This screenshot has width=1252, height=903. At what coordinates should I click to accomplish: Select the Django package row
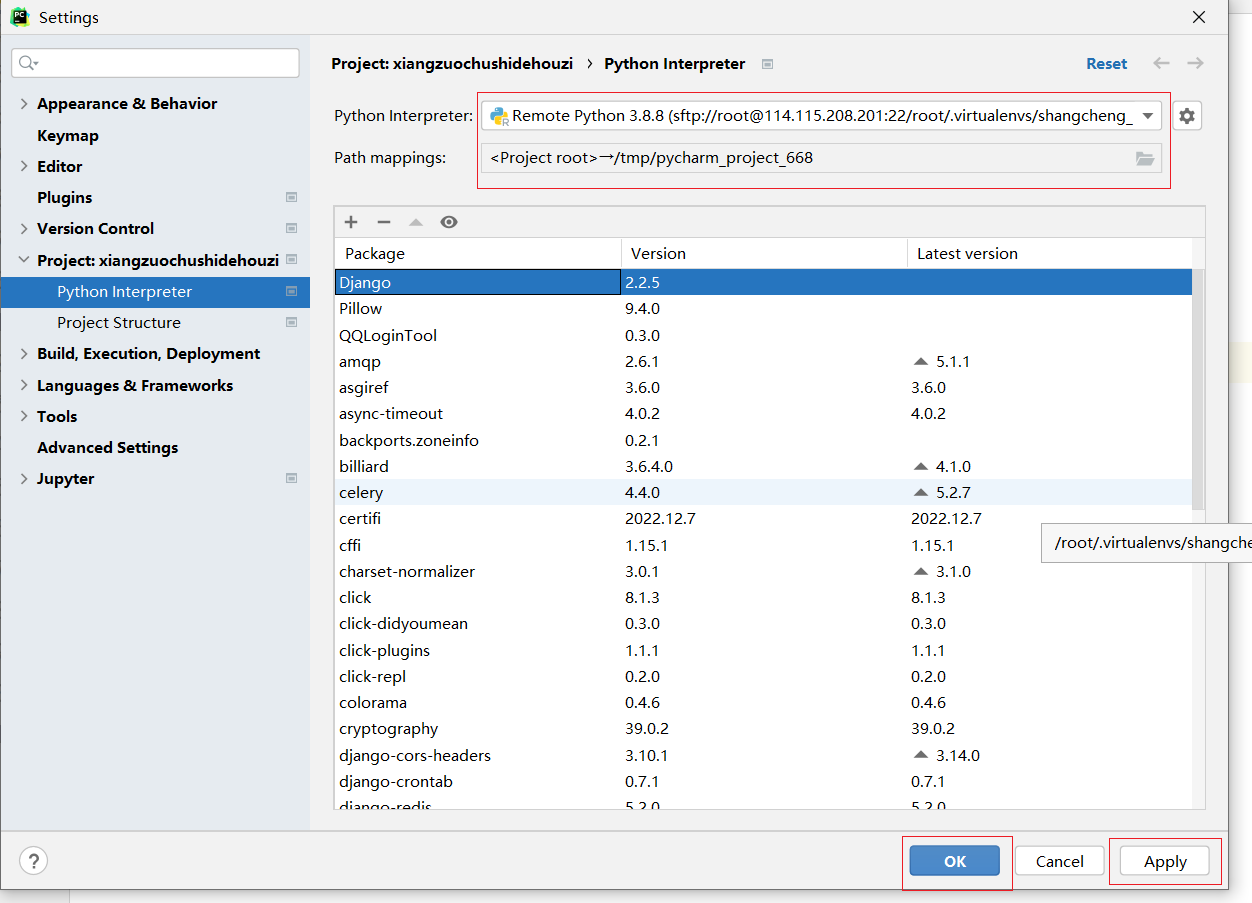pos(763,282)
